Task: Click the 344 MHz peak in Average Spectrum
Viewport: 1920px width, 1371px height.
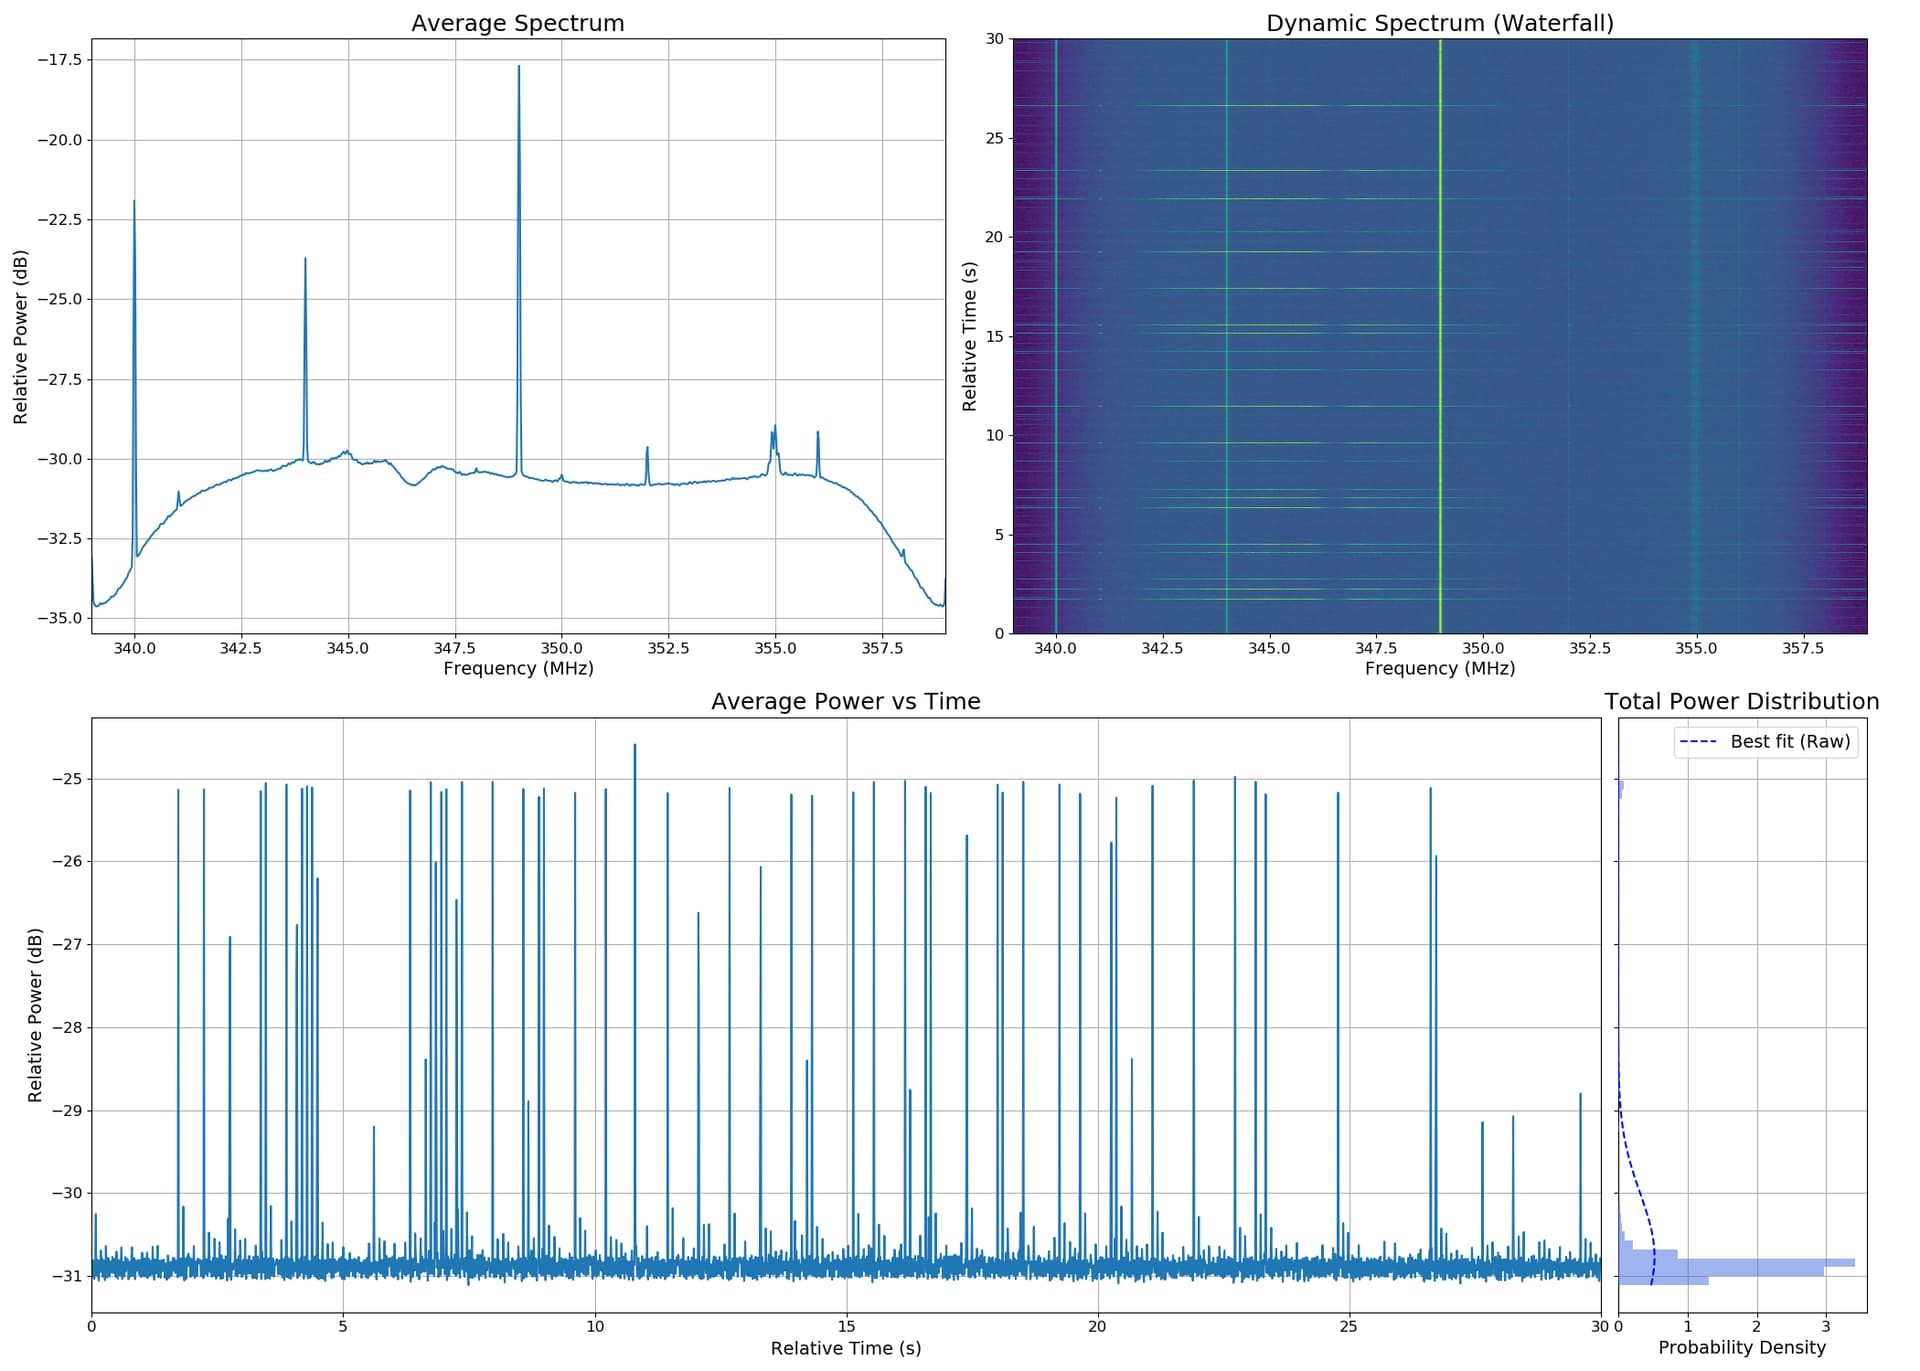Action: click(305, 259)
